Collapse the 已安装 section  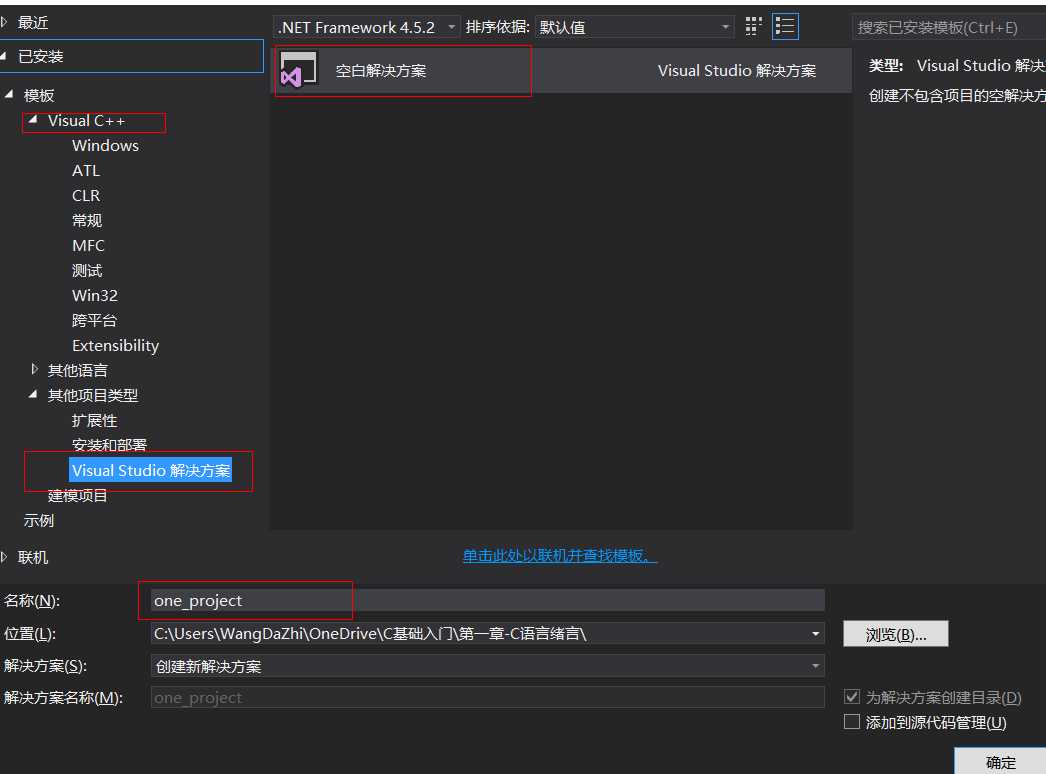coord(4,56)
